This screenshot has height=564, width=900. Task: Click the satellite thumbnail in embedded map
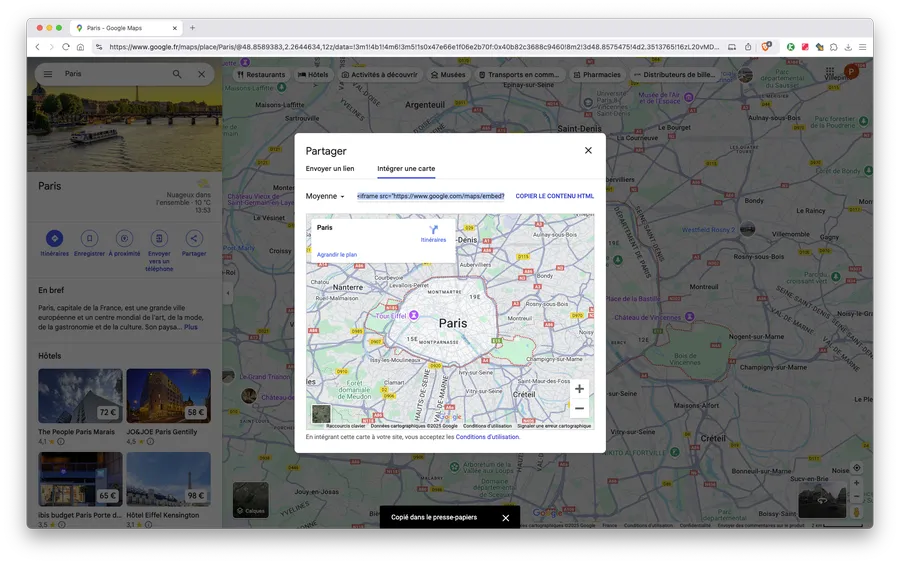321,413
